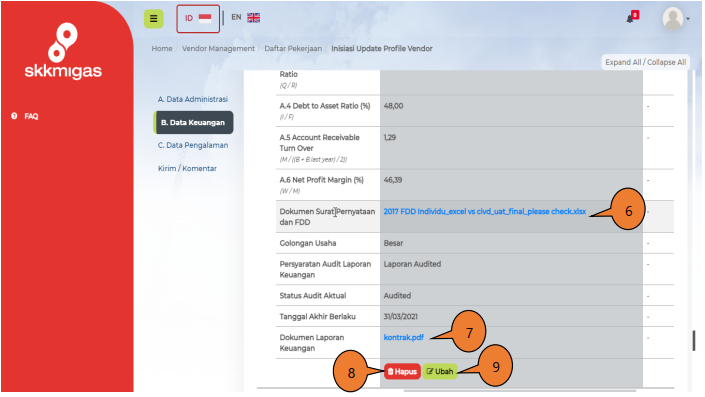Open the Kirim / Komentar section
The height and width of the screenshot is (397, 705).
(187, 169)
